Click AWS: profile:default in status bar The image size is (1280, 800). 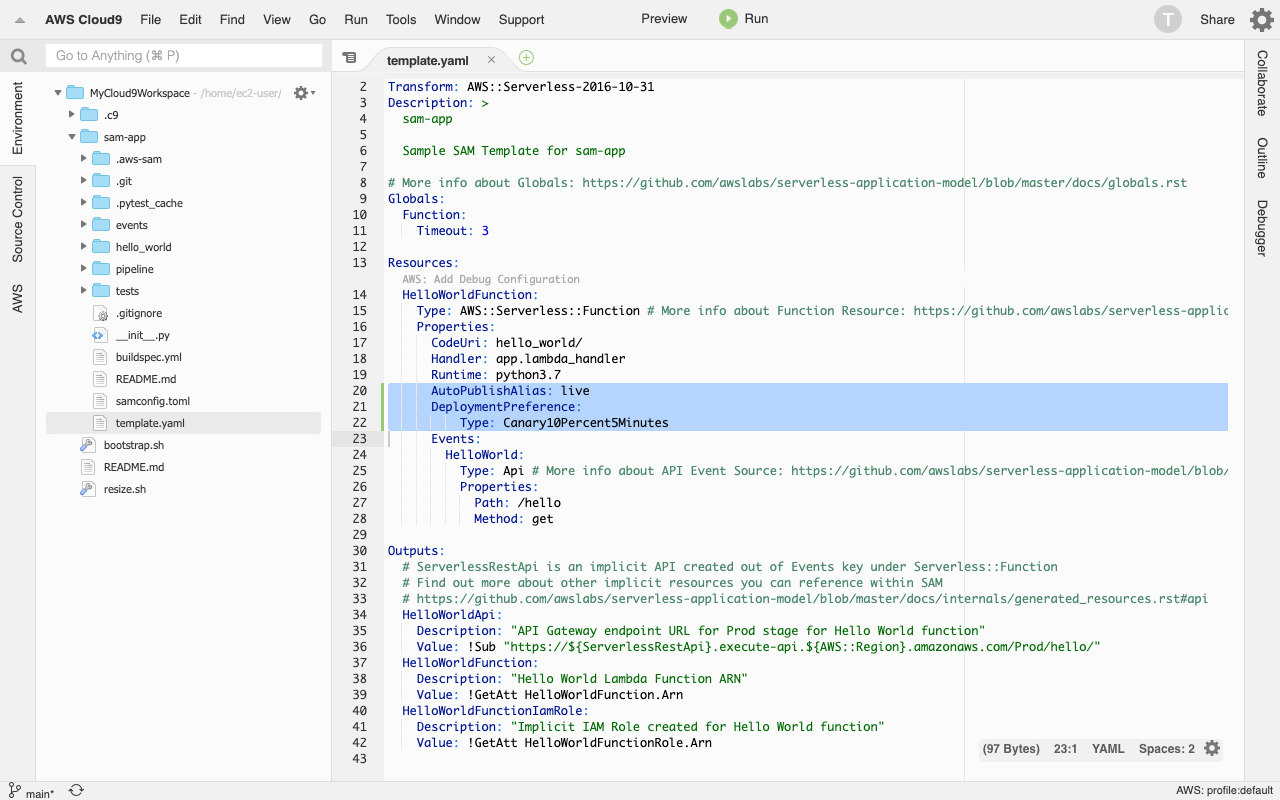point(1225,791)
